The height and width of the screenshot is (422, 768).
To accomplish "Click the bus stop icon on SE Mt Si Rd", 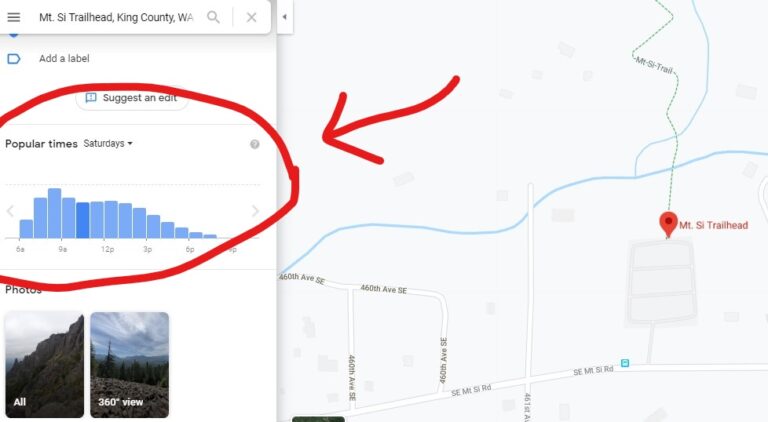I will [625, 363].
